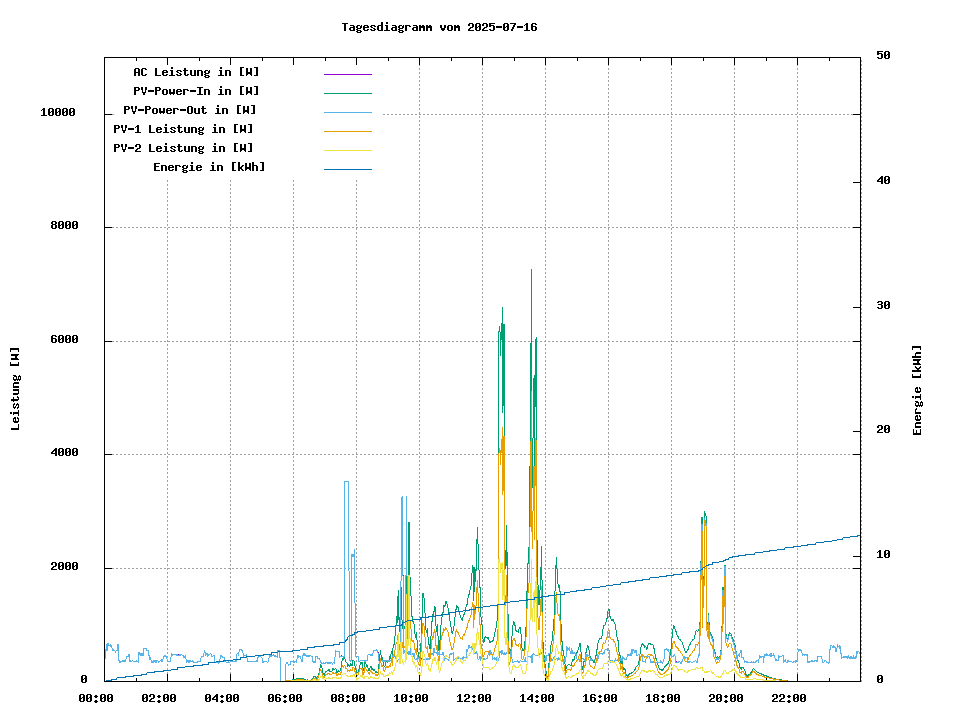
Task: Select the PV-1 Leistung legend label
Action: (x=183, y=129)
